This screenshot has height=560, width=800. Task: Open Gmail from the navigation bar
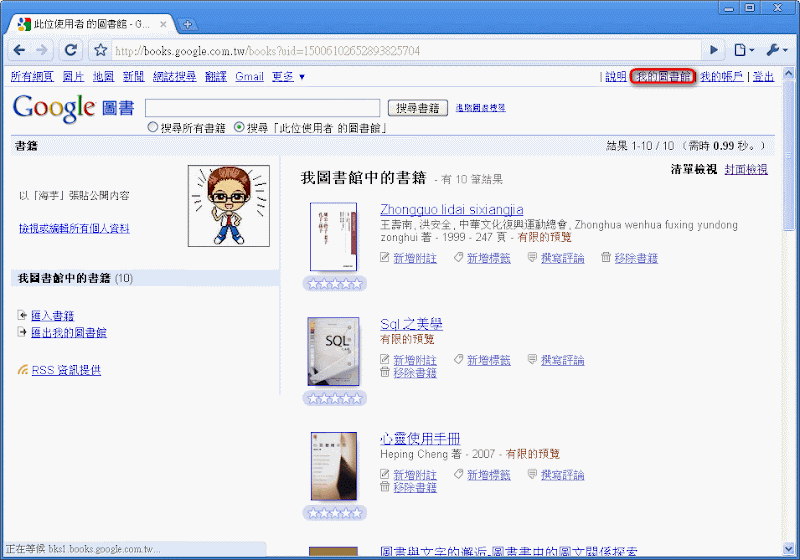pyautogui.click(x=249, y=77)
